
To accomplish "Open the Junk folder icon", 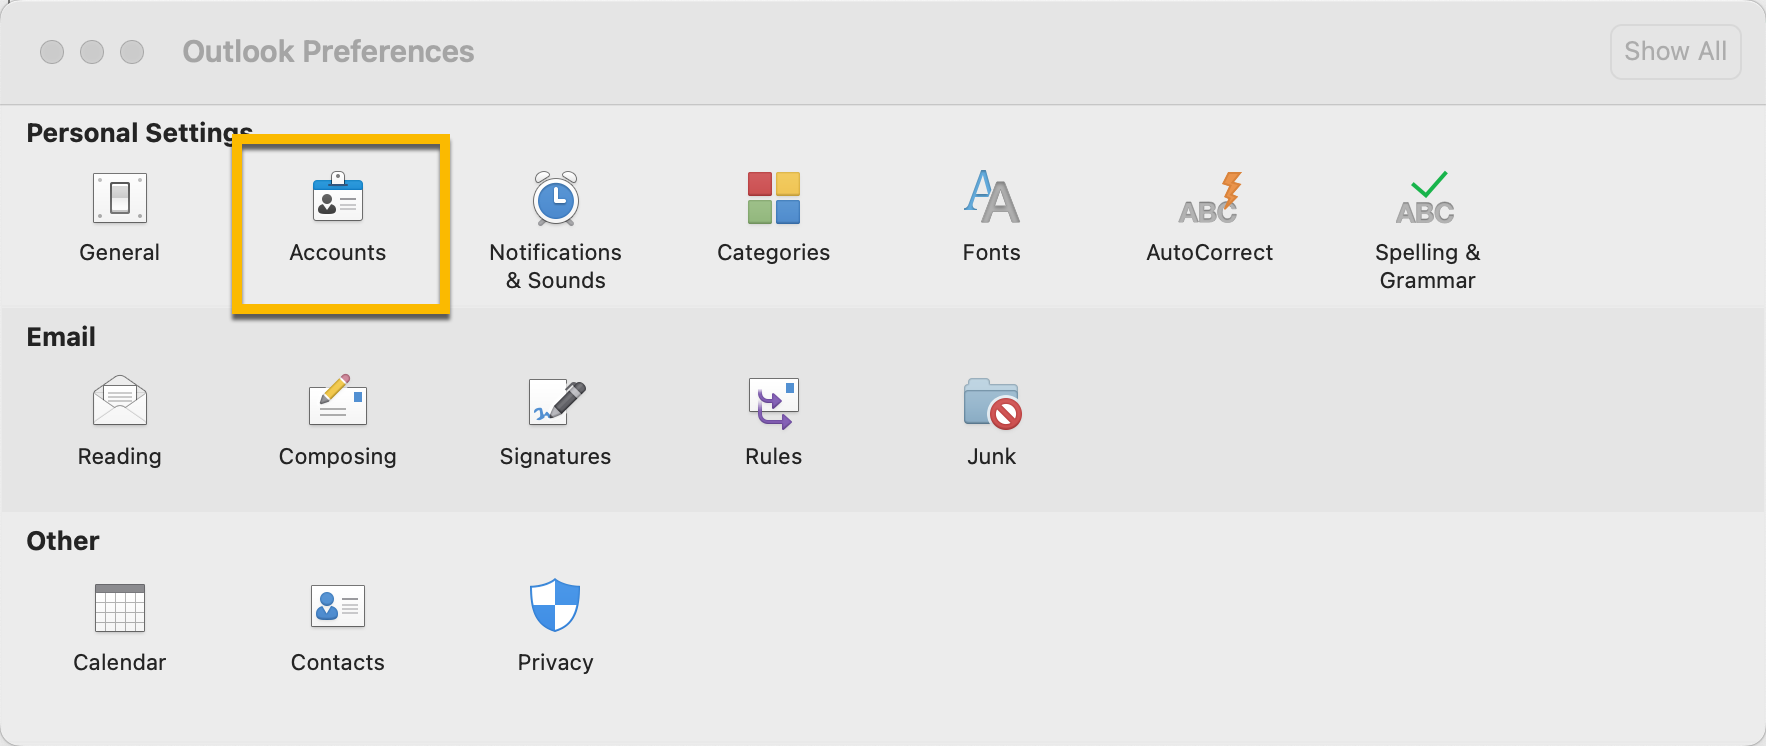I will coord(992,403).
